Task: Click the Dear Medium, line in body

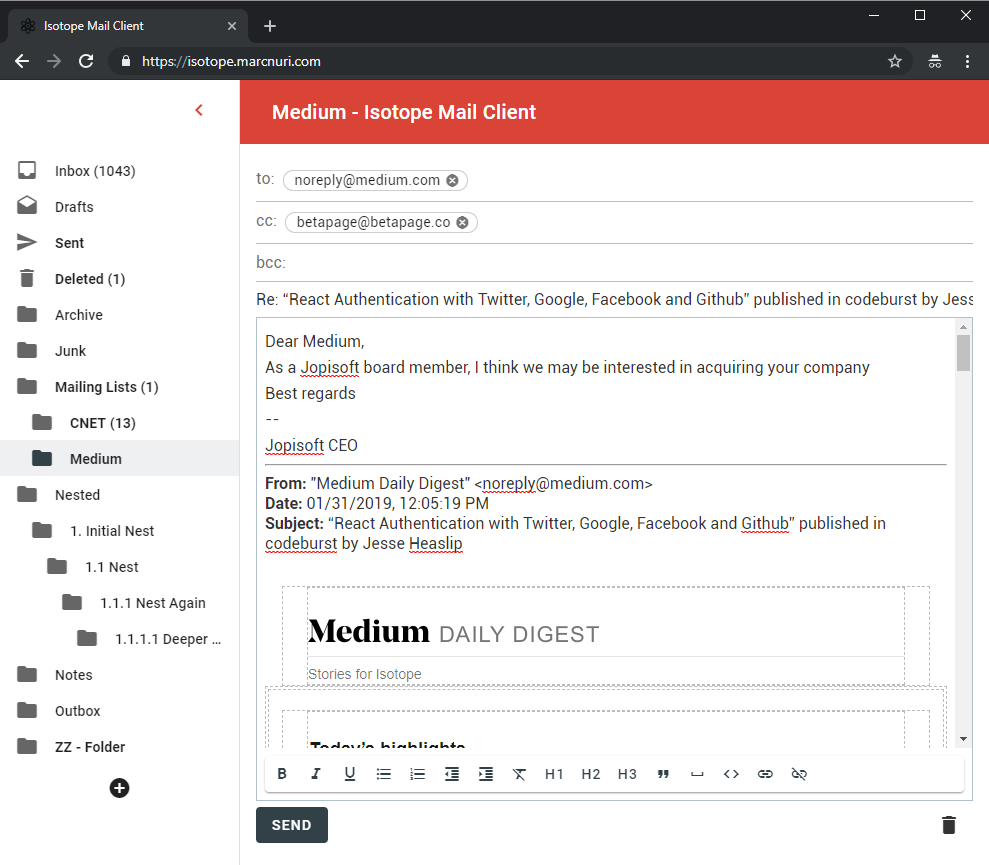Action: [x=315, y=341]
